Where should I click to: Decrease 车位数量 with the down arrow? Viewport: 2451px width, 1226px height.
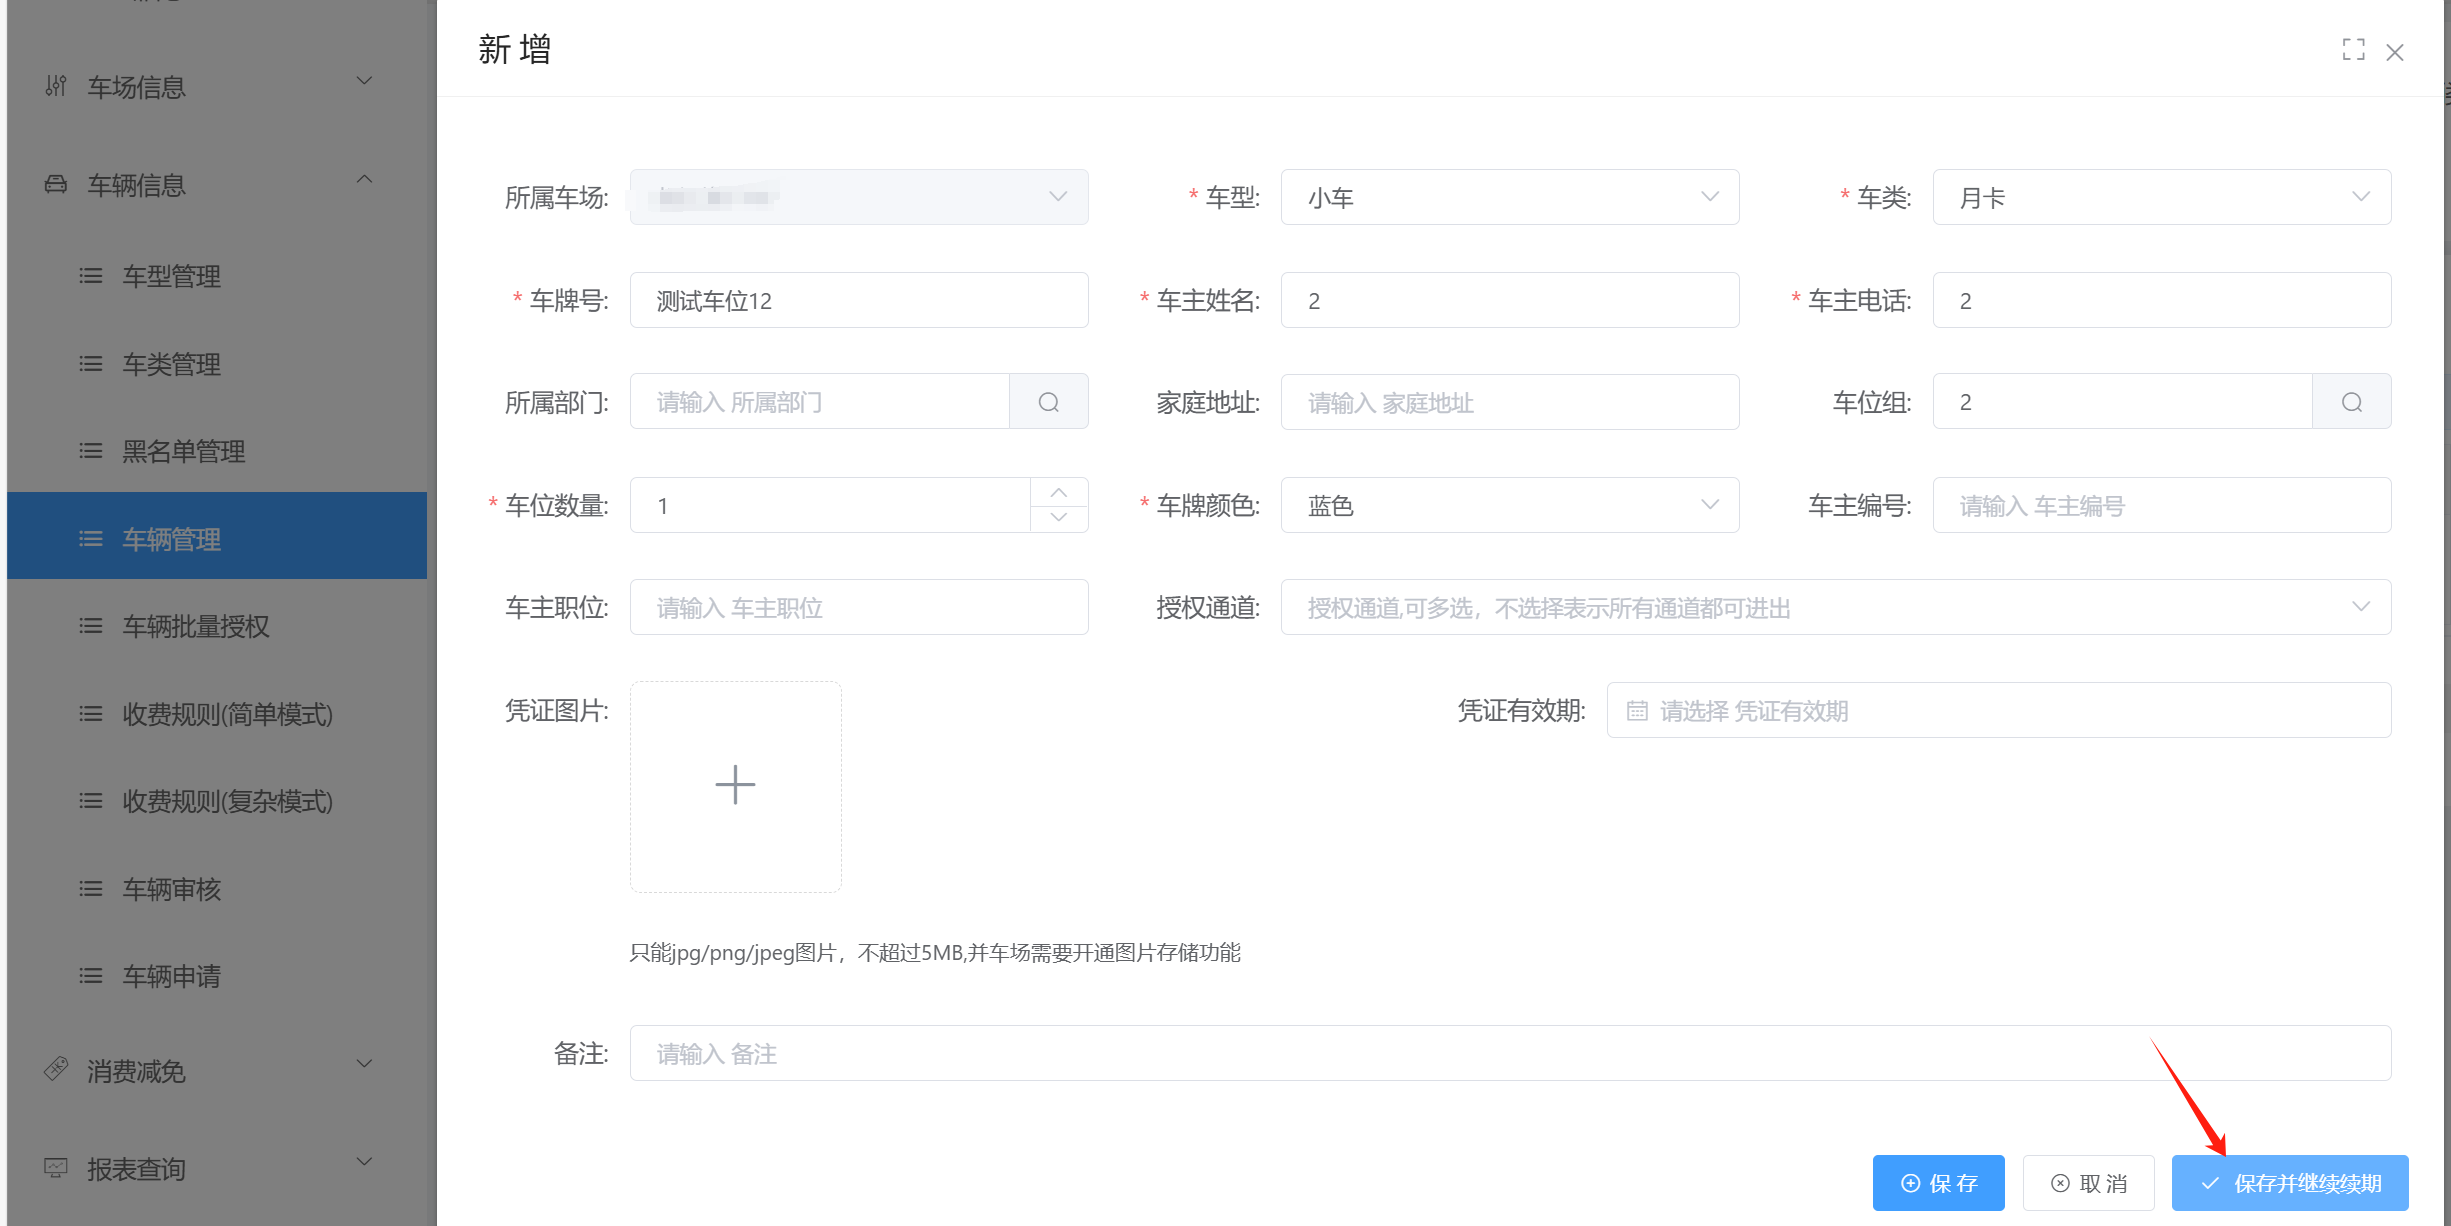1059,518
